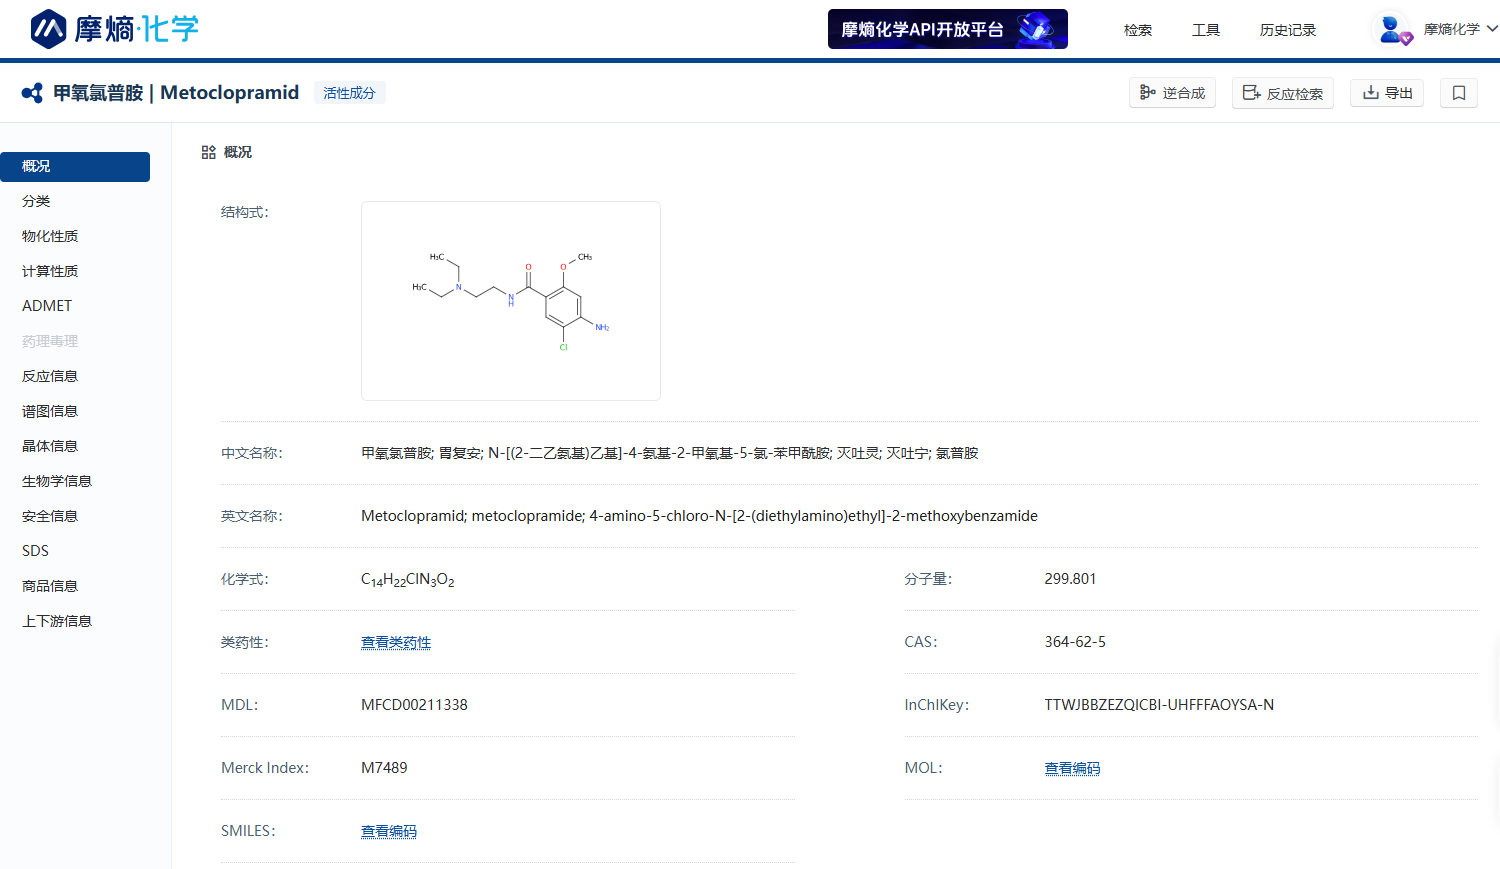This screenshot has width=1500, height=869.
Task: Click the 摩熵化学API开放平台 banner
Action: [x=947, y=29]
